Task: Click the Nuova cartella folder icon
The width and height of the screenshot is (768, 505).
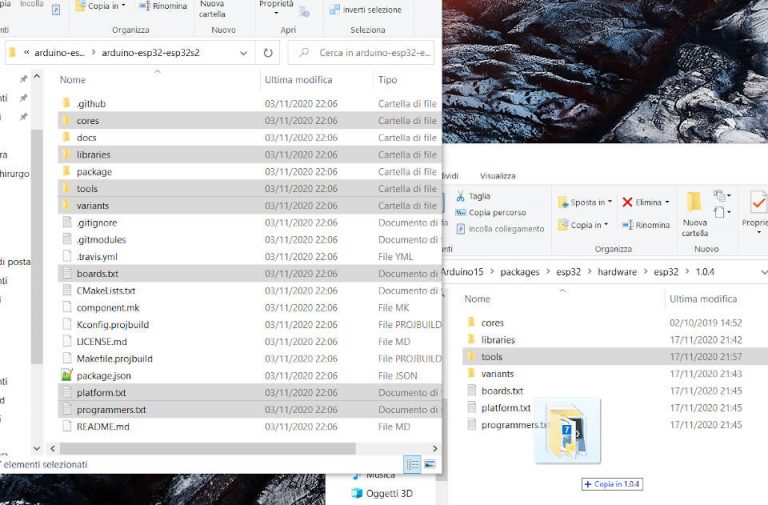Action: [694, 203]
